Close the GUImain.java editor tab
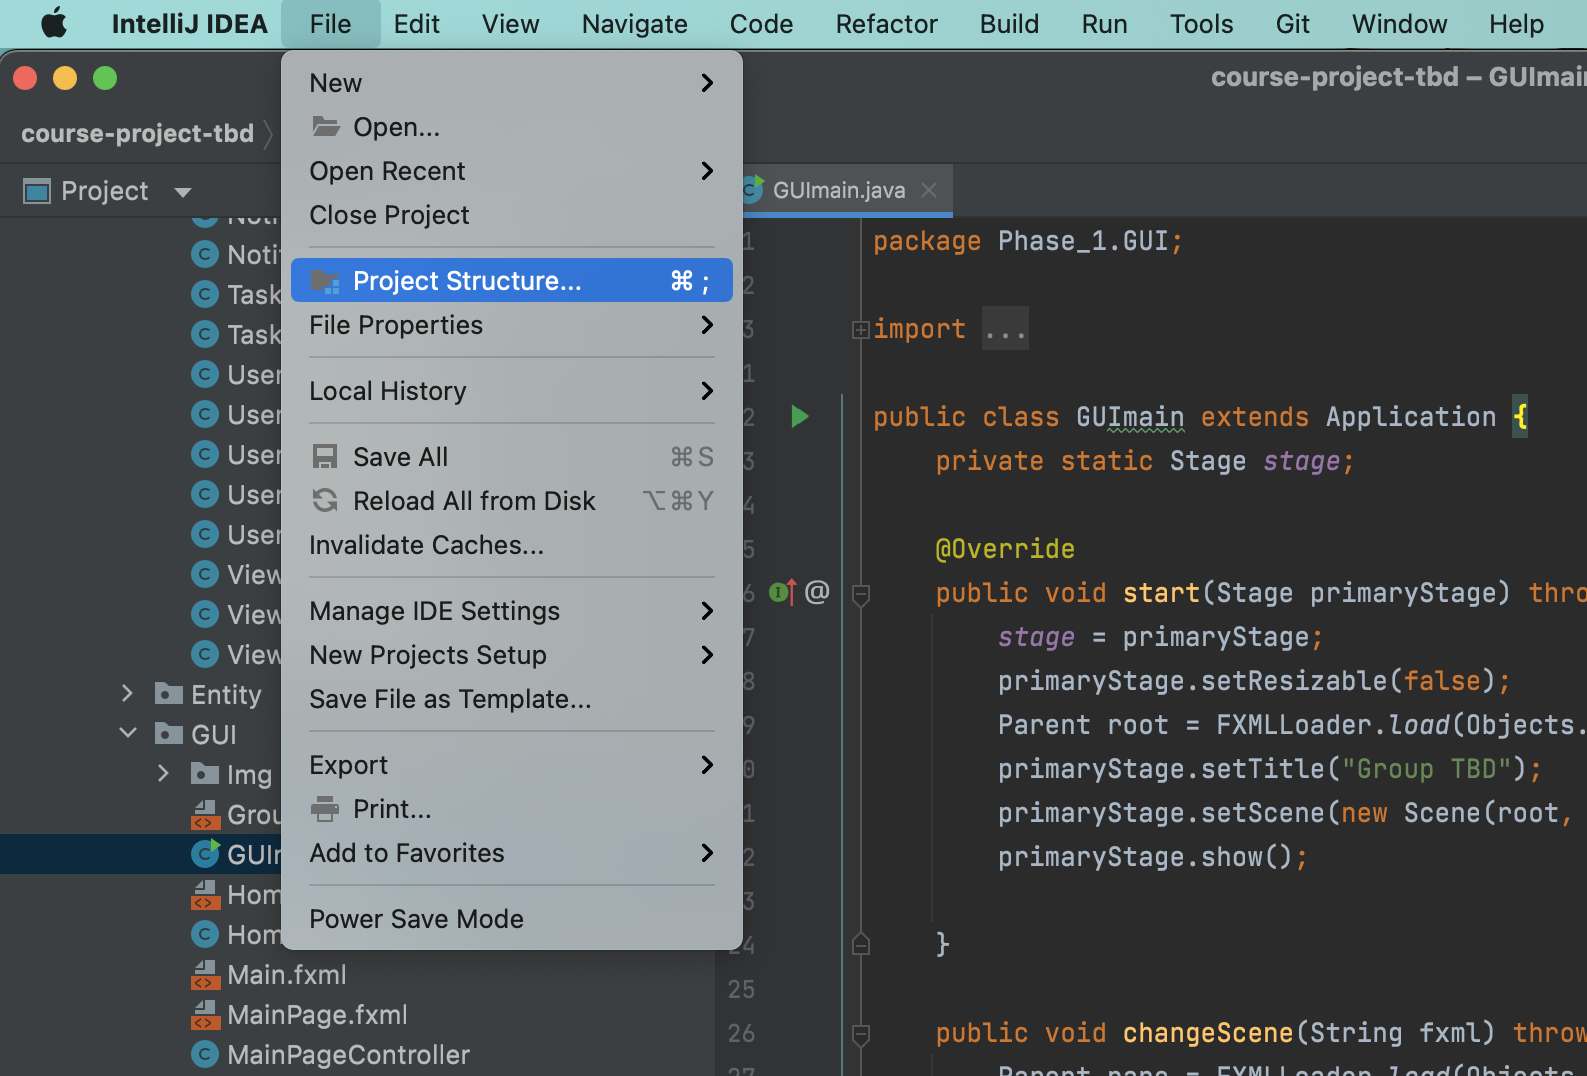 (x=929, y=190)
